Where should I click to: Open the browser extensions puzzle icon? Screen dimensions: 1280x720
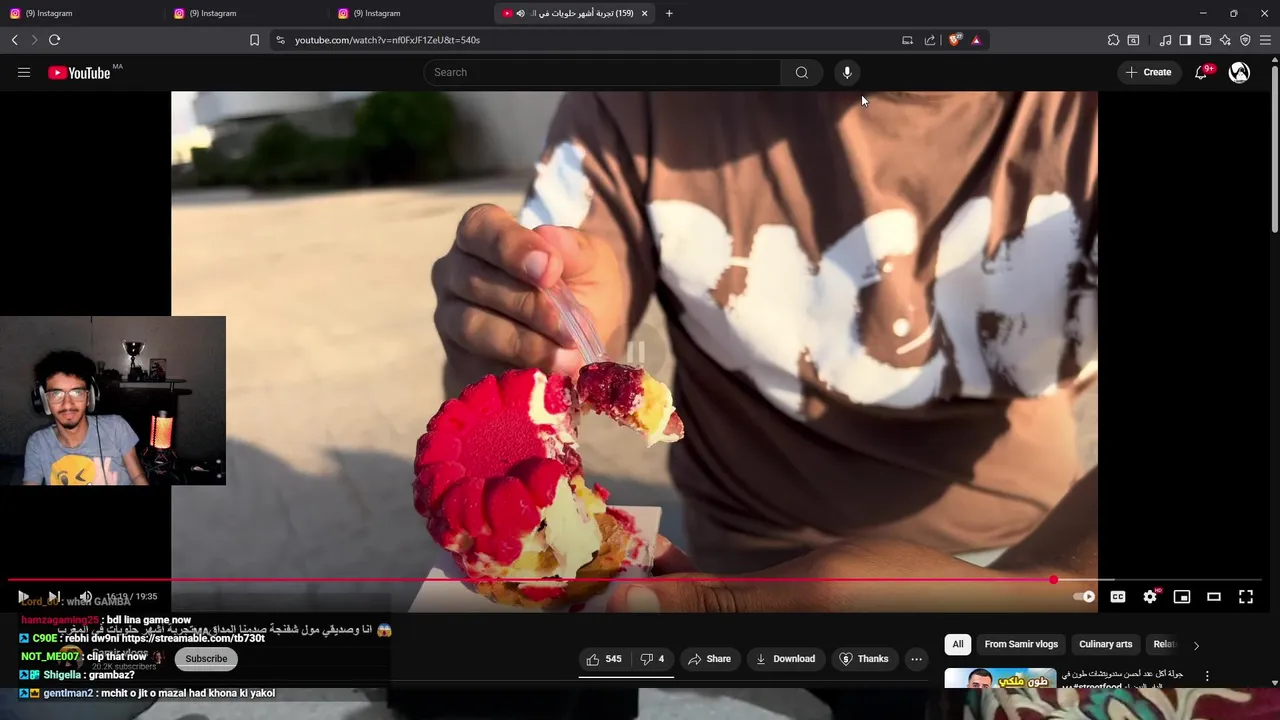click(1113, 40)
